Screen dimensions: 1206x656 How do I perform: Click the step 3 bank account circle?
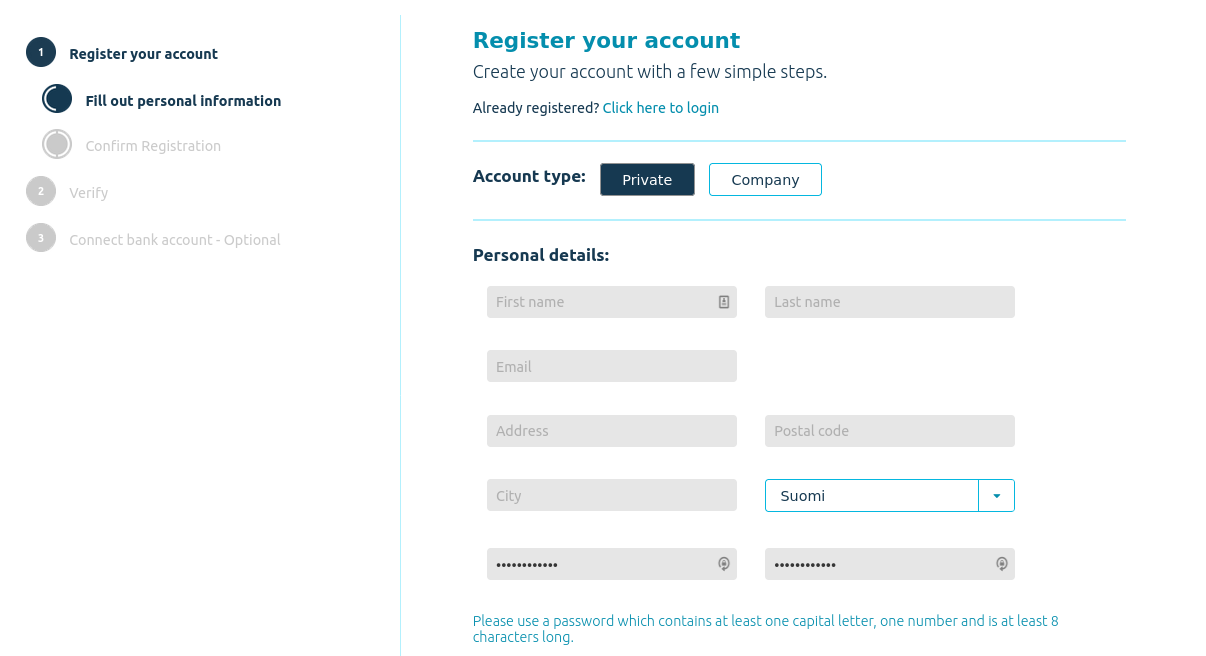click(41, 238)
